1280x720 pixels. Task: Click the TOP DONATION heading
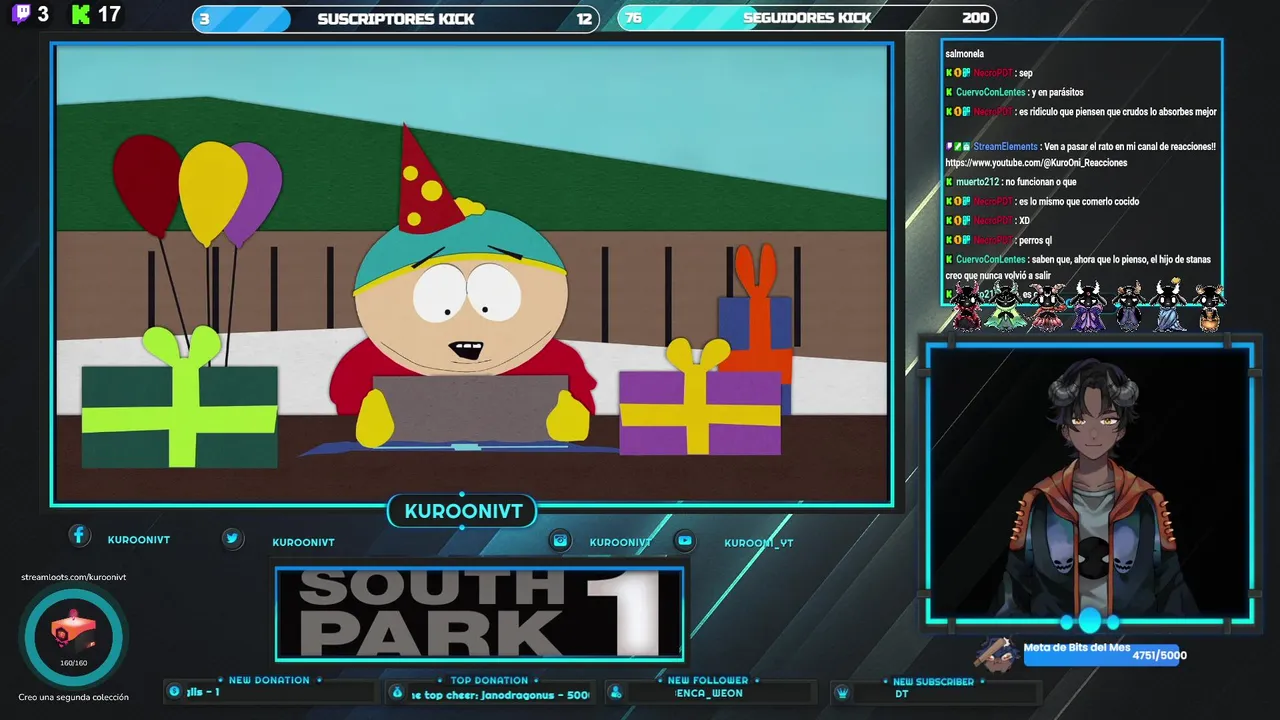pos(489,681)
